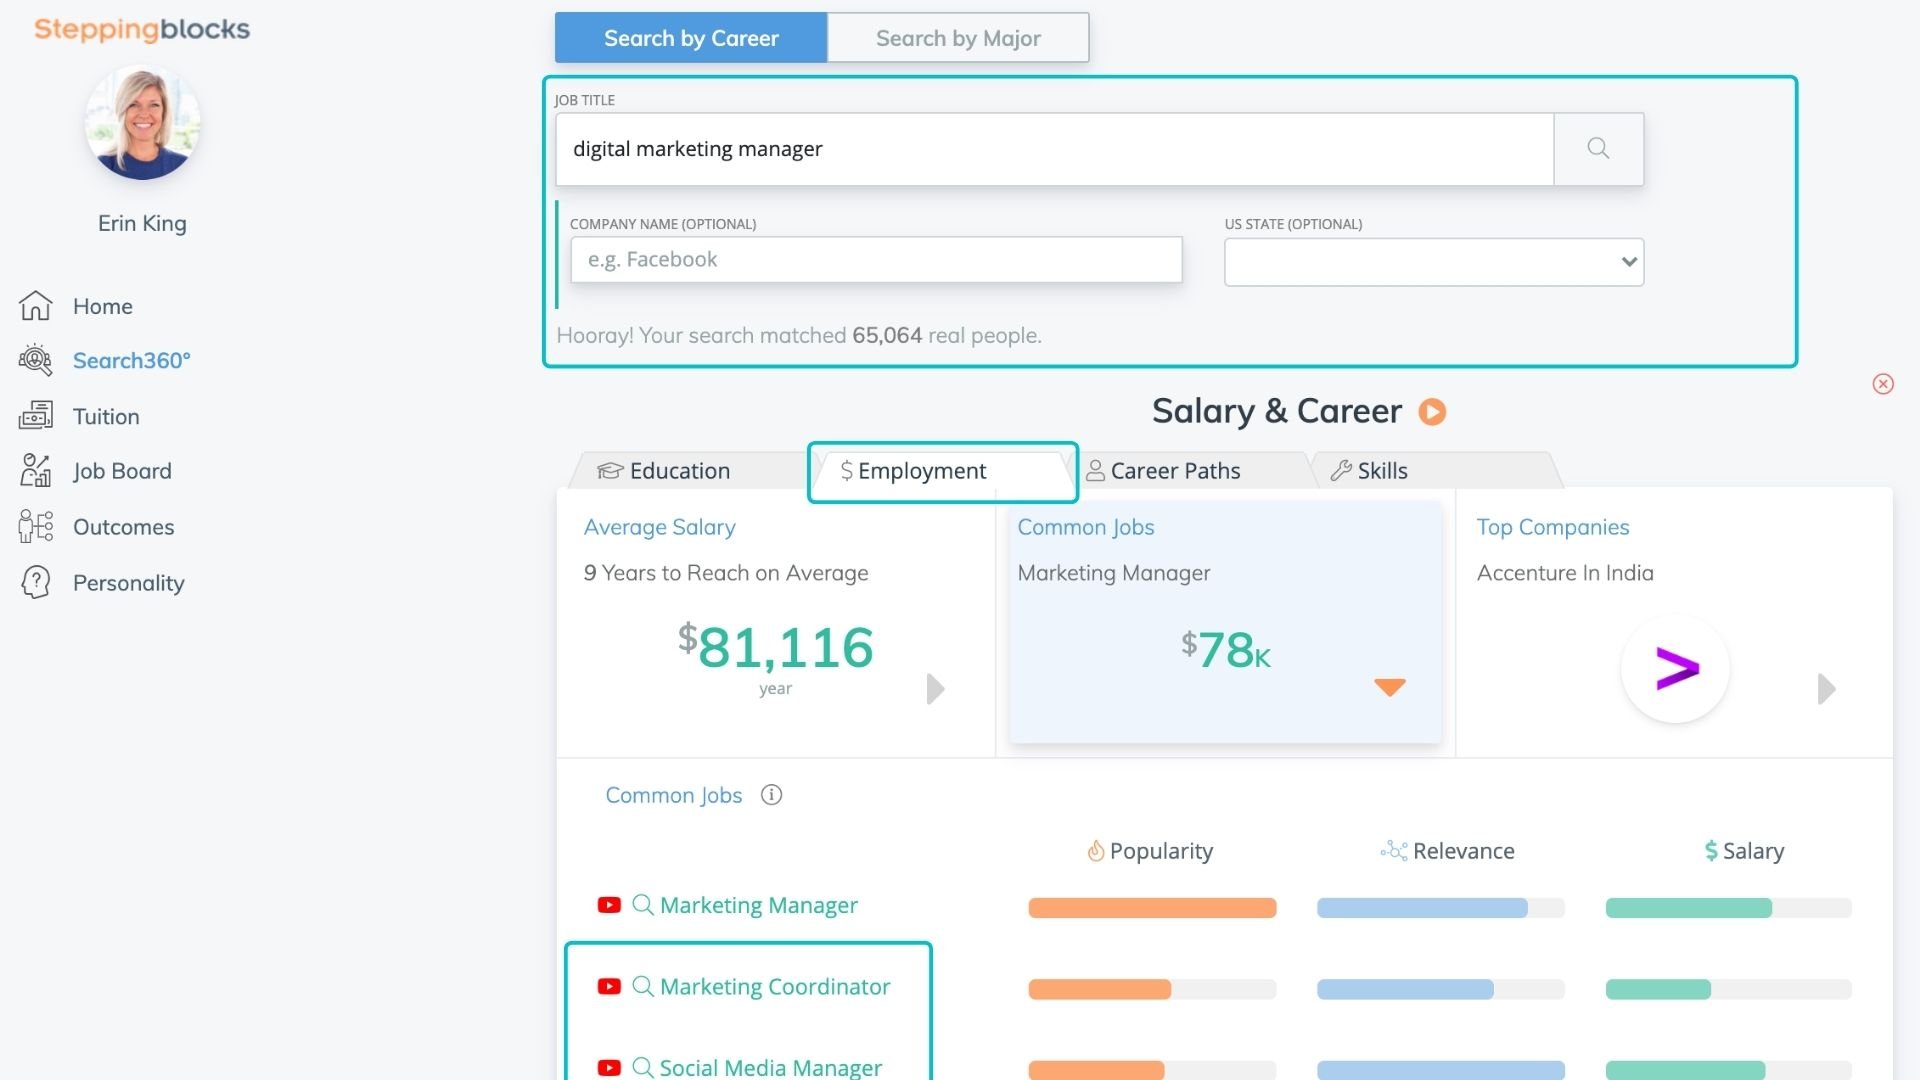1920x1080 pixels.
Task: Open Social Media Manager job link
Action: tap(771, 1068)
